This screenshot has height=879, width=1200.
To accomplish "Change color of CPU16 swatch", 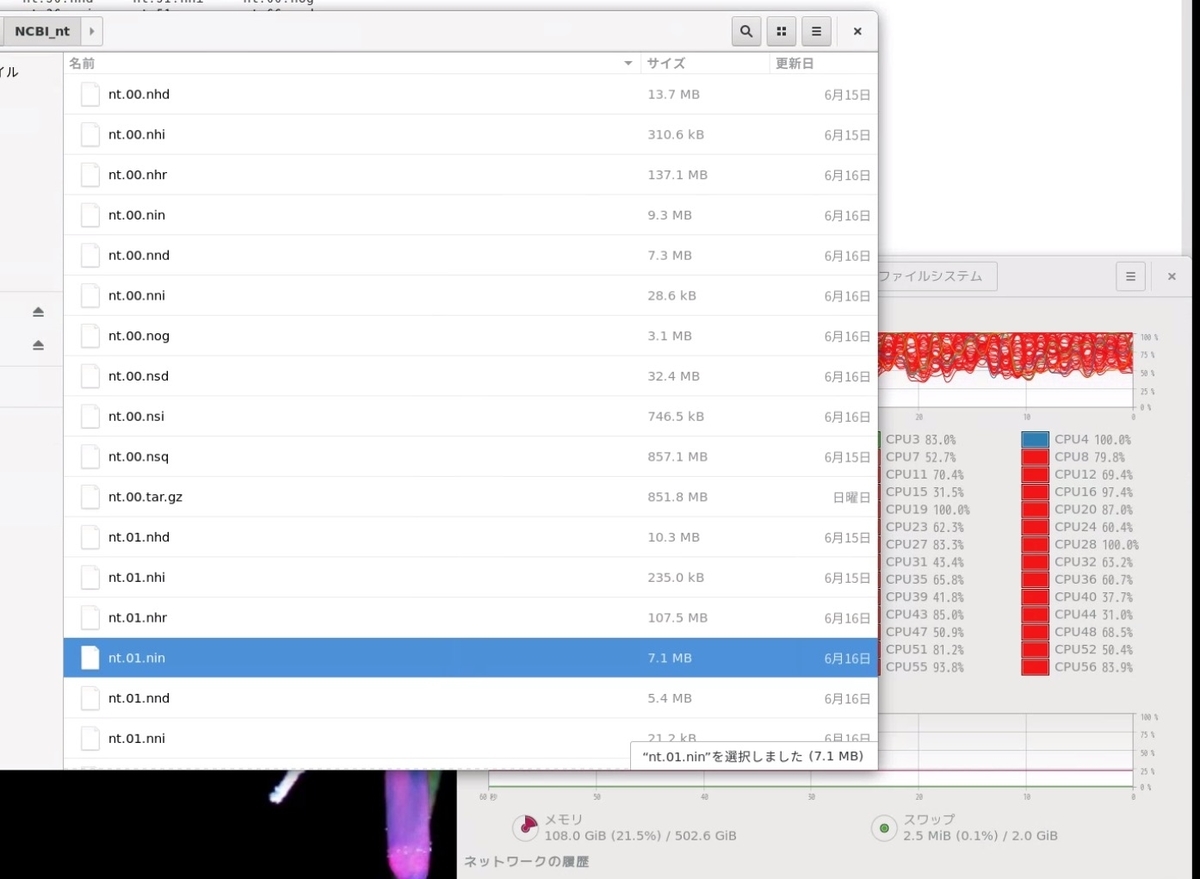I will [1035, 492].
